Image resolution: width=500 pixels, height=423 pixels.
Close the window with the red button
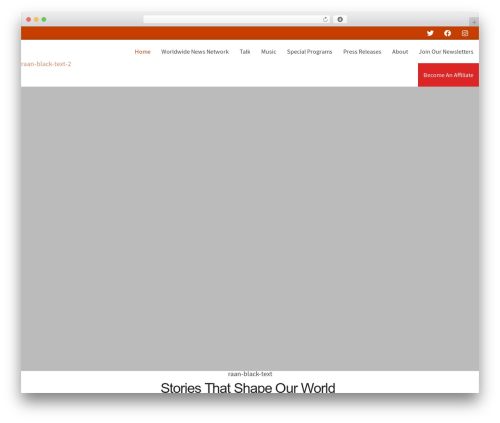(29, 19)
